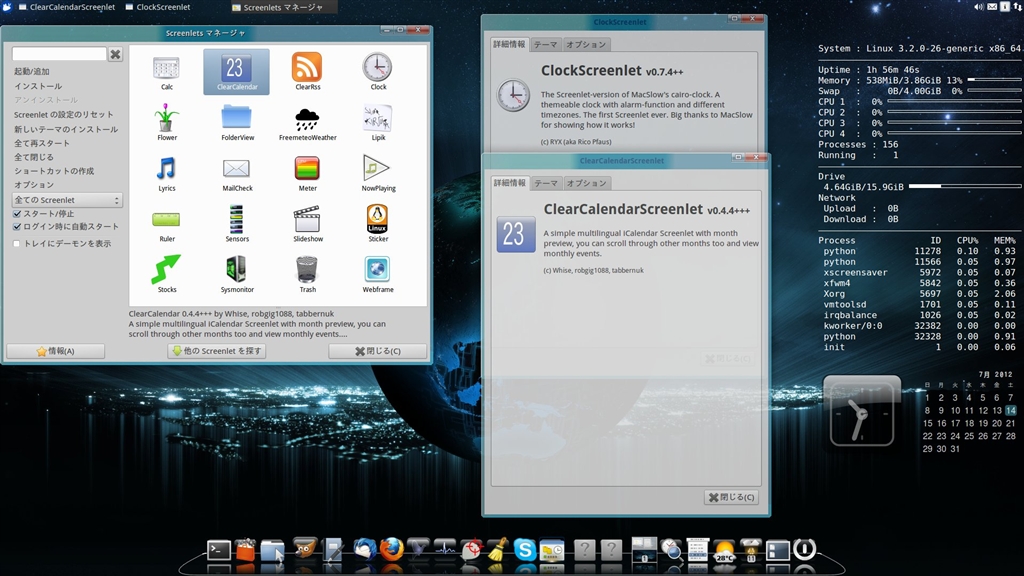Click the screenlet search text field
Viewport: 1024px width, 576px height.
pos(59,54)
